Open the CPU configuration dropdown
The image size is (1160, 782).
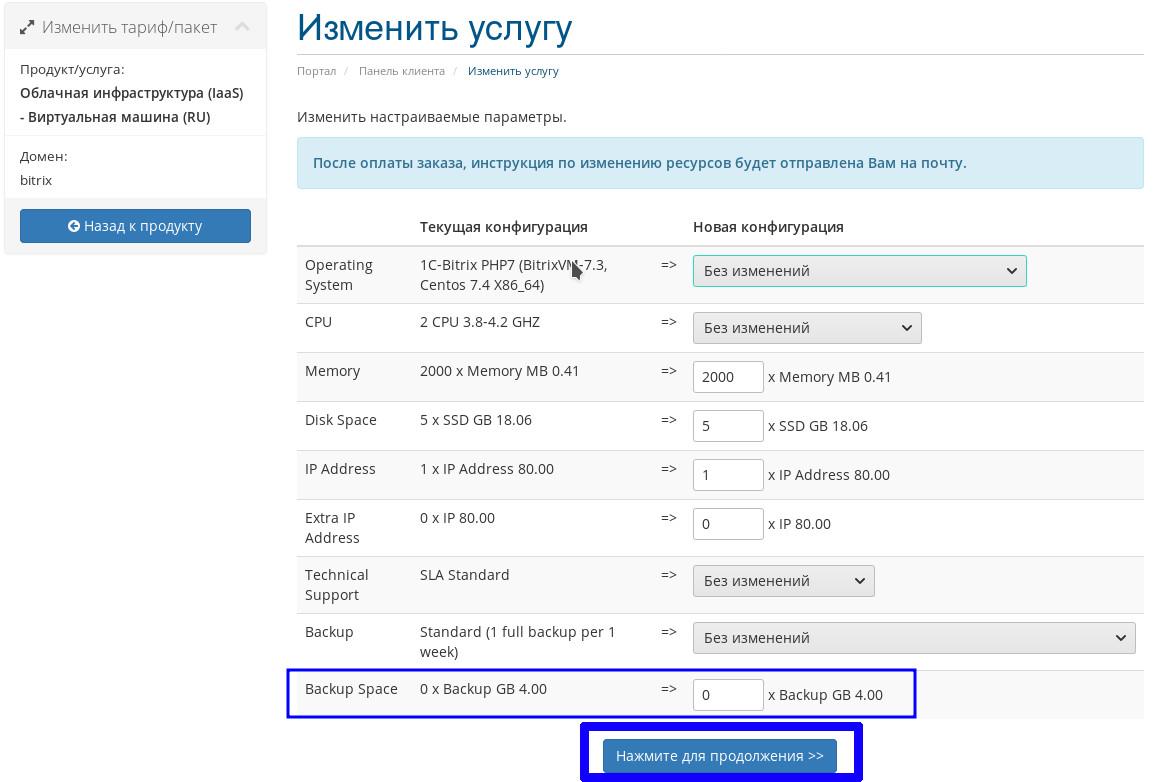pos(807,328)
